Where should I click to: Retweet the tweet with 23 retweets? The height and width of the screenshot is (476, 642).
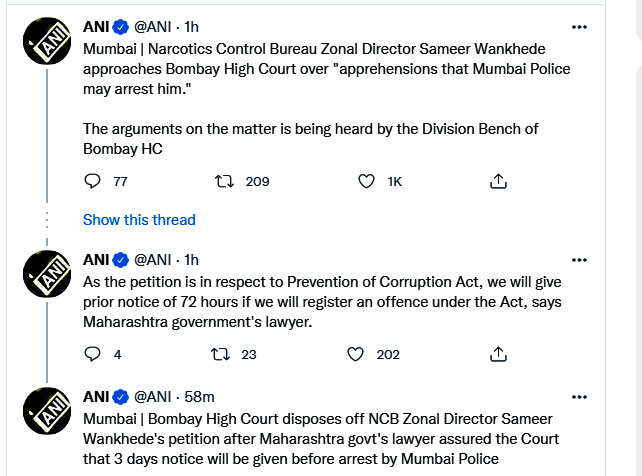point(226,354)
